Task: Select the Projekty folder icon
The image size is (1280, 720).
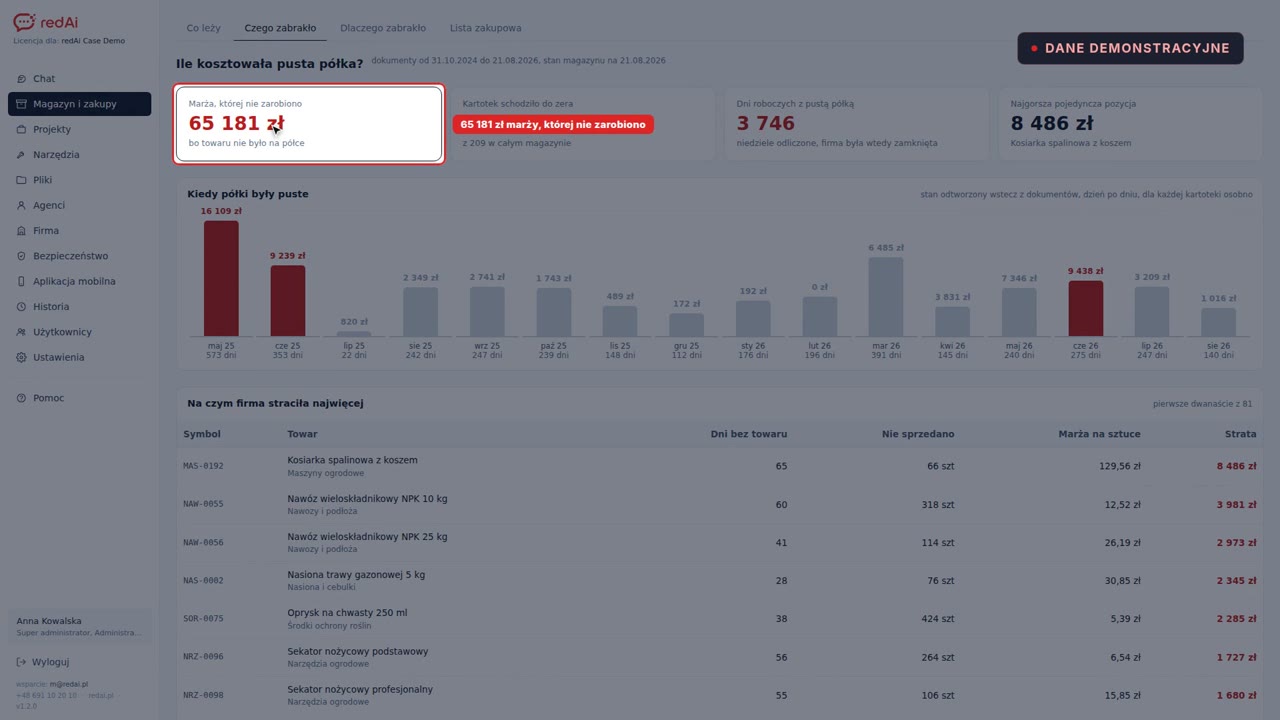Action: pos(22,129)
